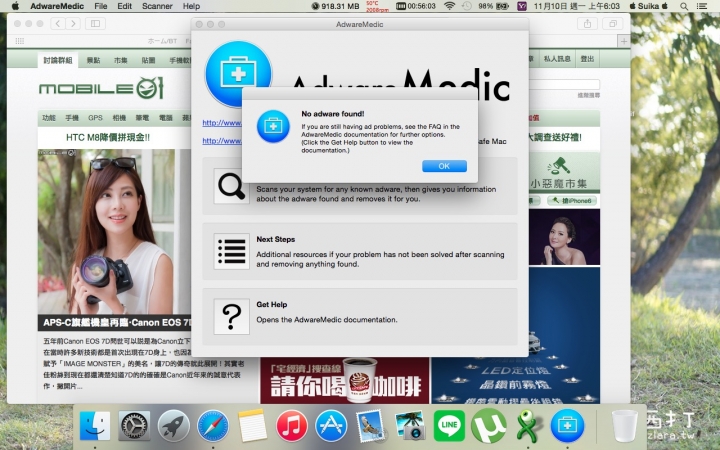The width and height of the screenshot is (720, 450).
Task: Click the 請你喝咖啡 coffee ad banner
Action: click(x=345, y=381)
